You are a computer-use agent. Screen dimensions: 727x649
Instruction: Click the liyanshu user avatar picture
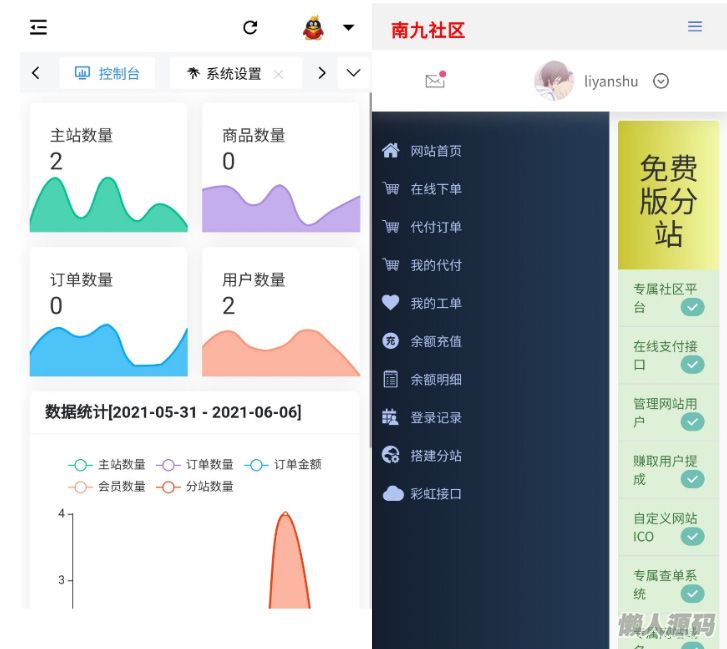pyautogui.click(x=554, y=81)
